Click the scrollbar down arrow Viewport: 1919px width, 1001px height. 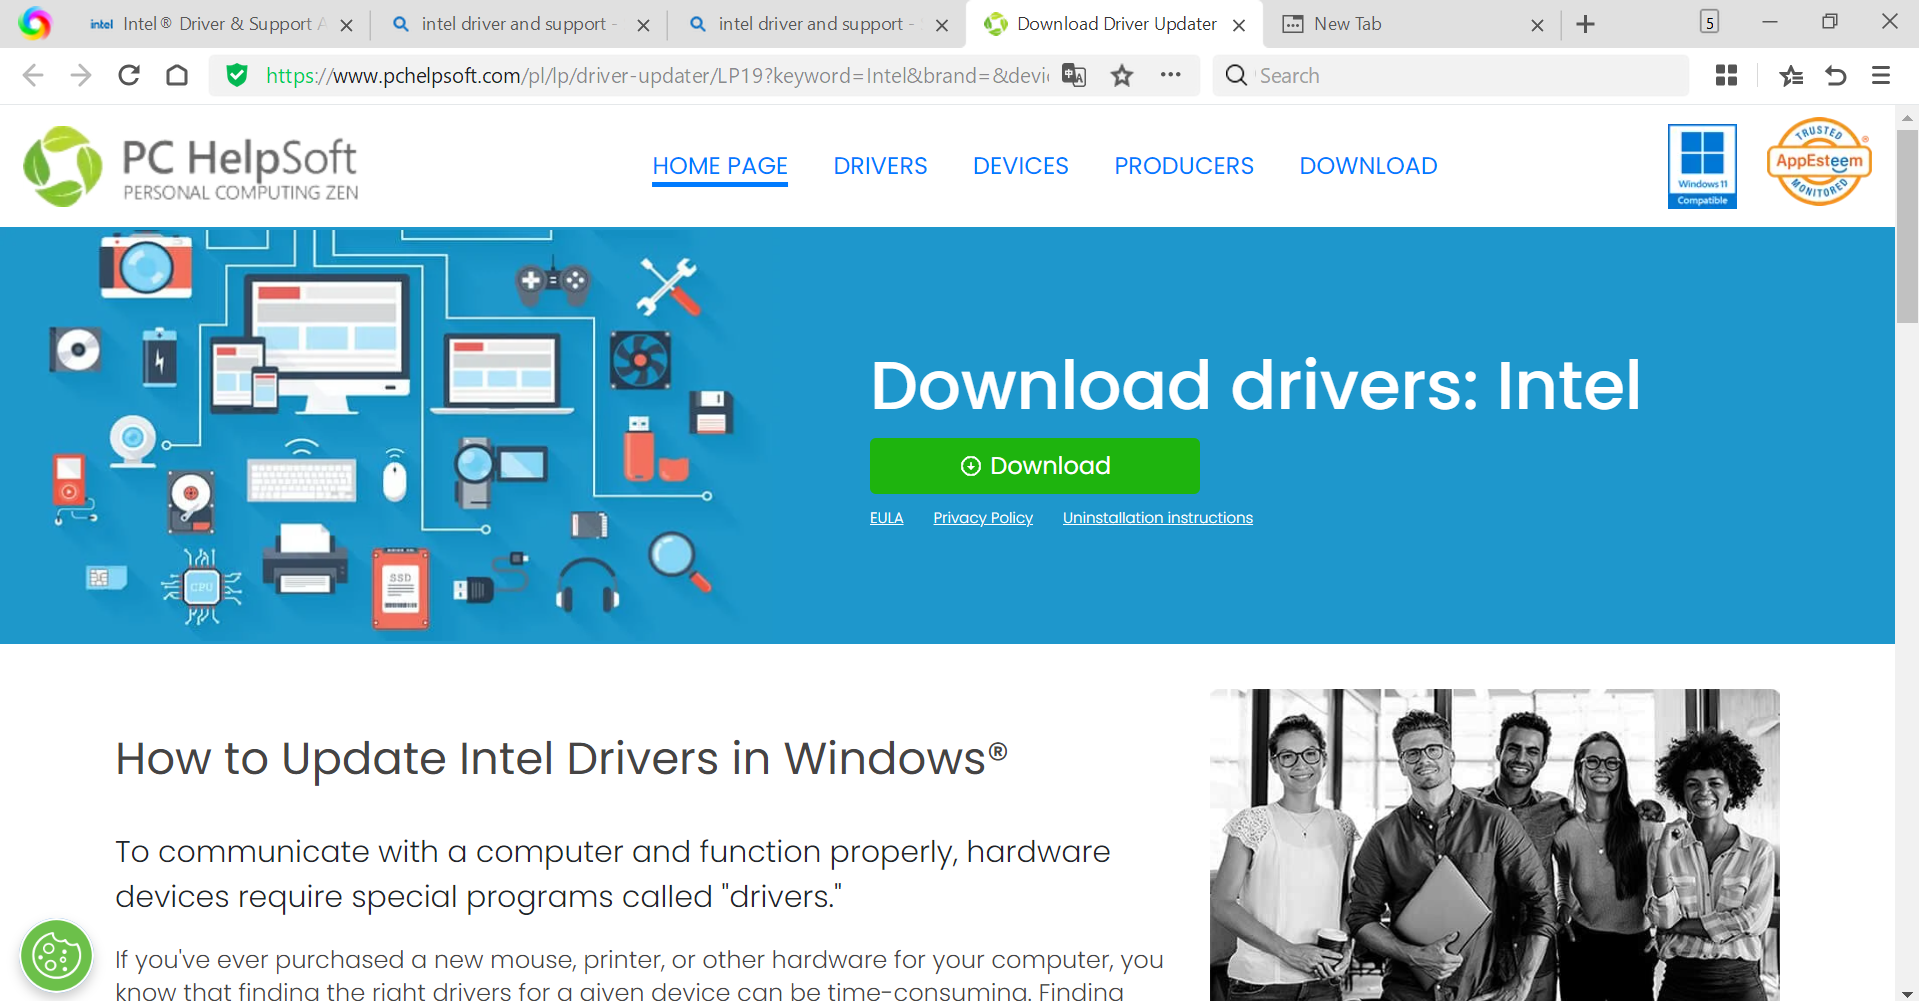coord(1907,993)
